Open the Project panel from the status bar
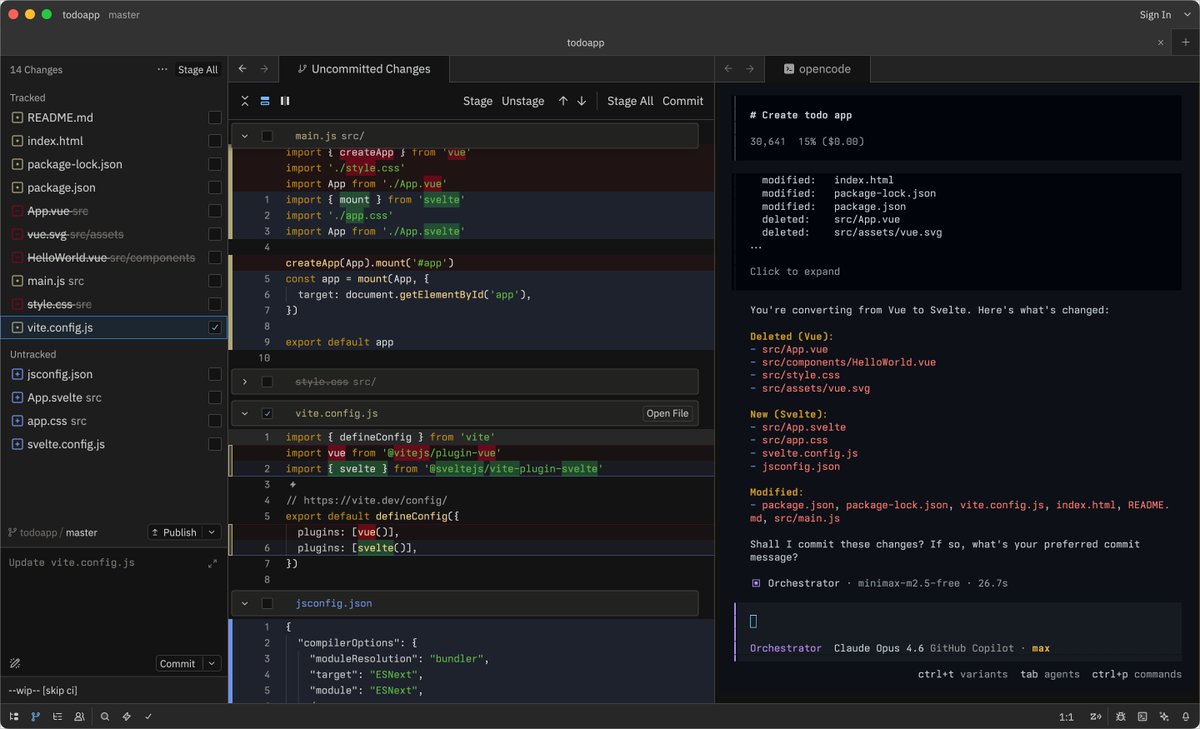The height and width of the screenshot is (729, 1200). pyautogui.click(x=14, y=716)
